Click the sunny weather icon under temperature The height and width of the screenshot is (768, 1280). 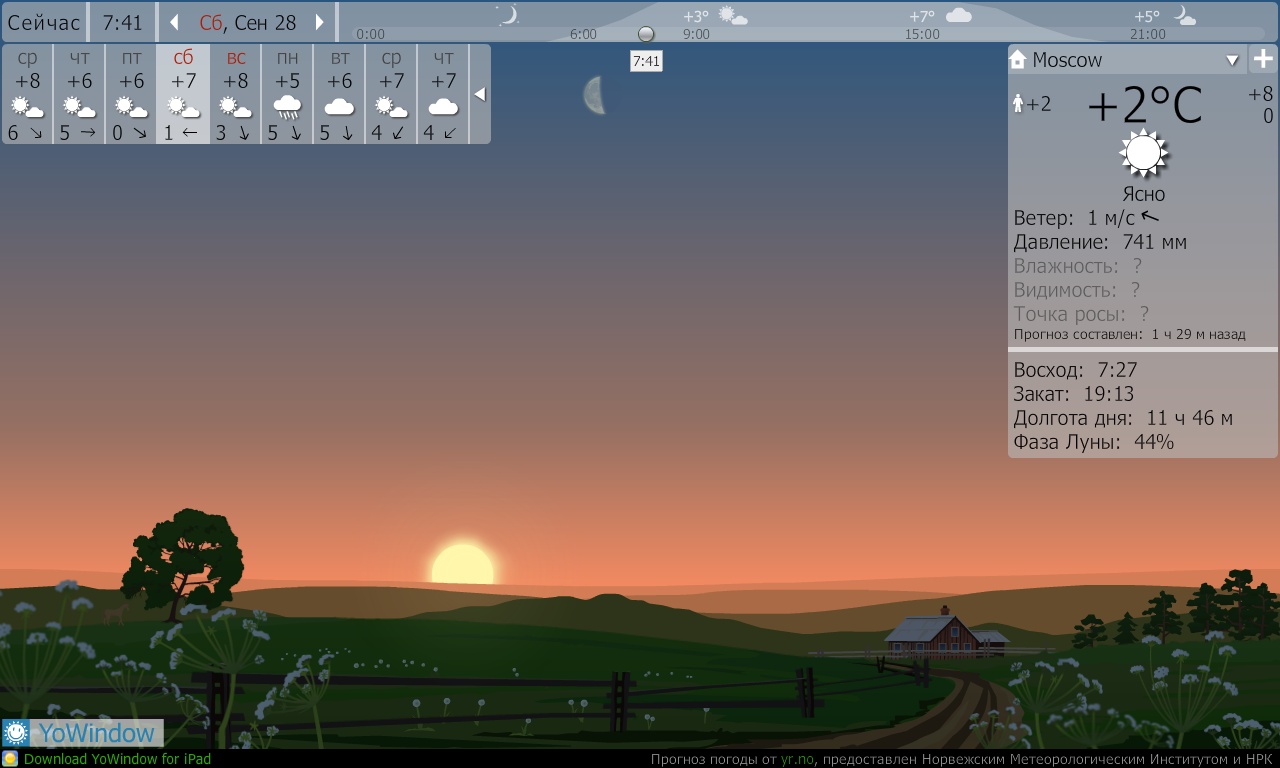[1143, 154]
